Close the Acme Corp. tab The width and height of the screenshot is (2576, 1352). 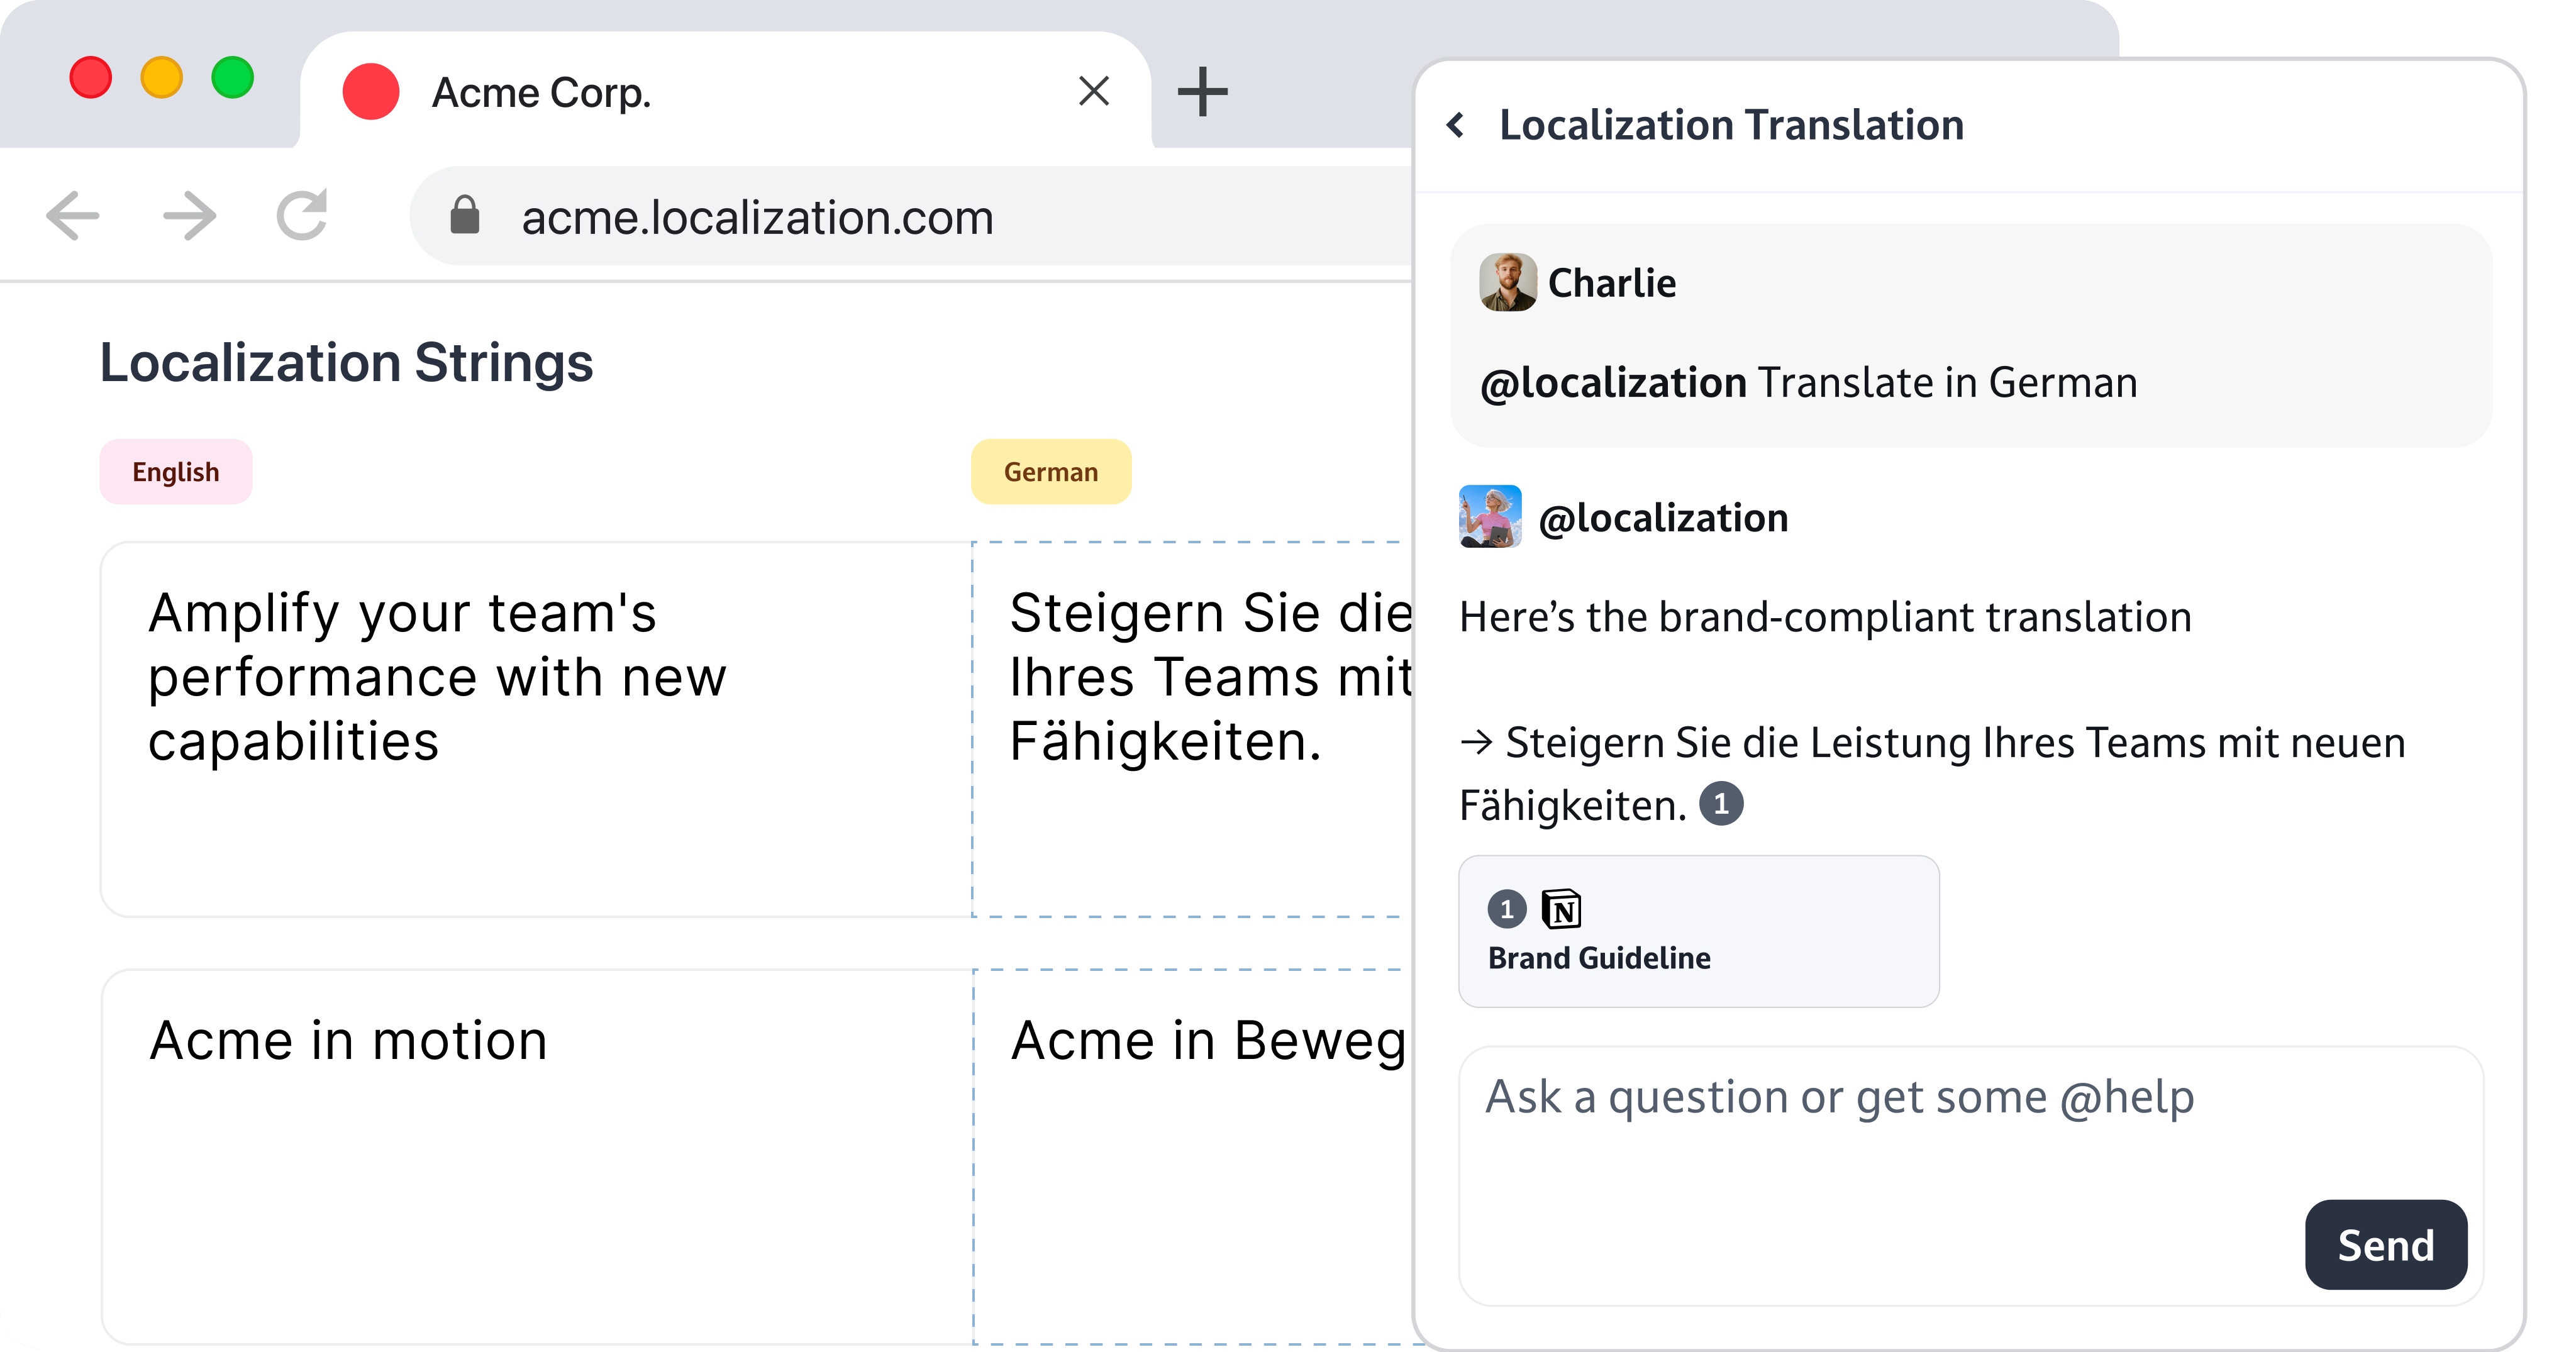click(x=1095, y=91)
